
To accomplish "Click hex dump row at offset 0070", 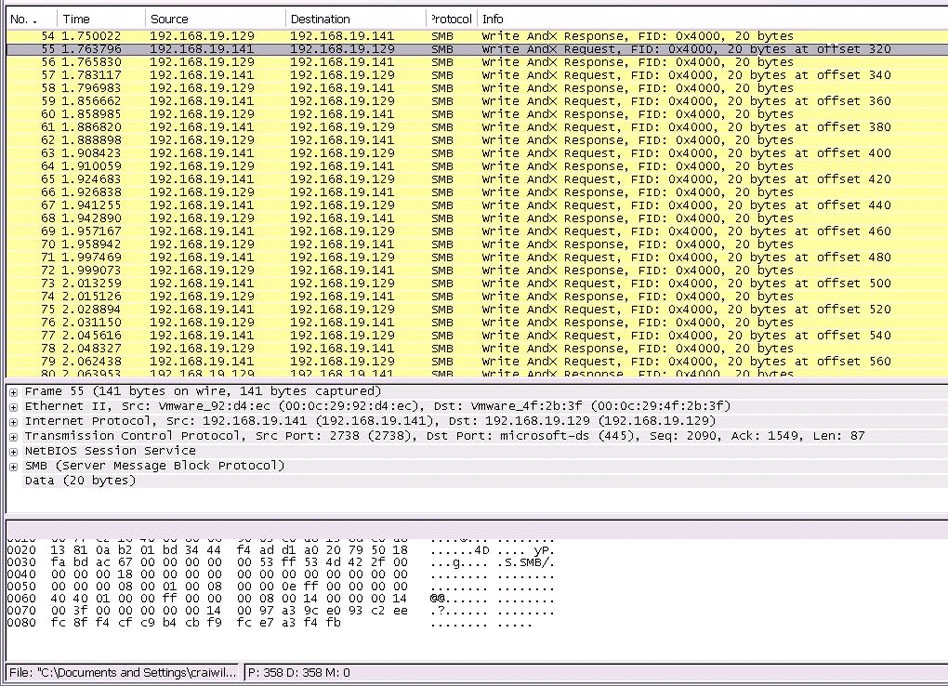I will [x=281, y=611].
